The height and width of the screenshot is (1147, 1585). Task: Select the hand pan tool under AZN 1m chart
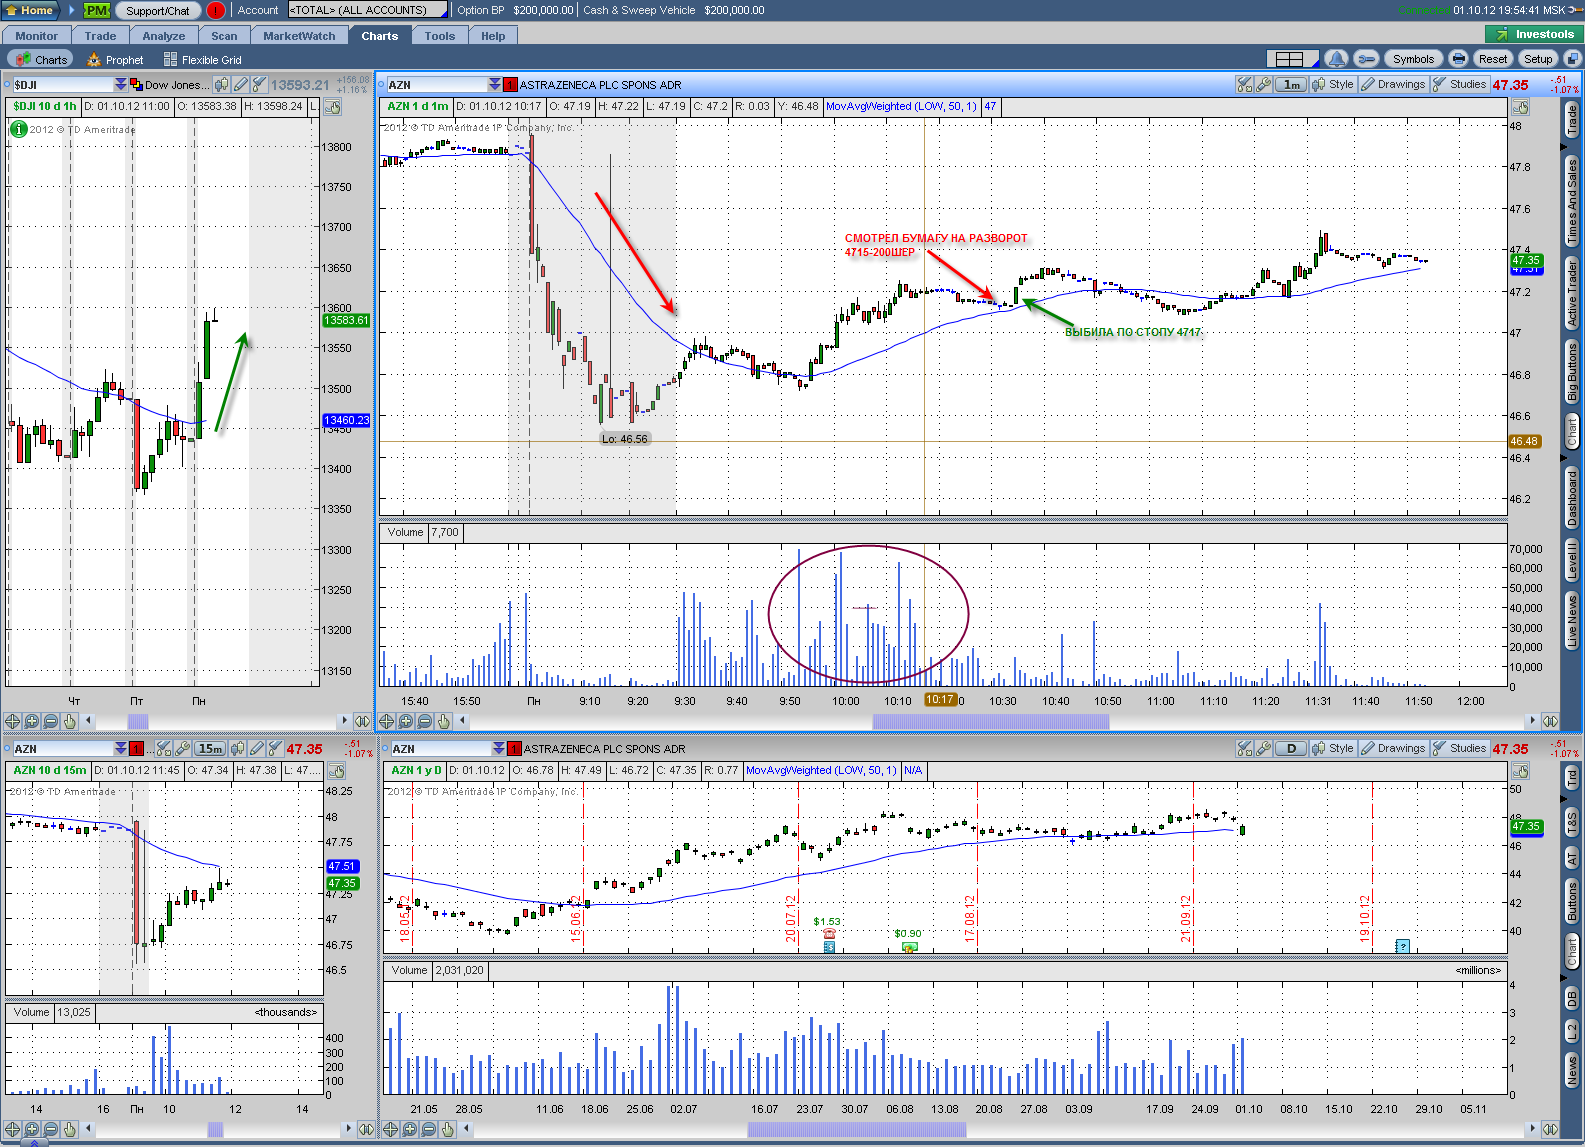pyautogui.click(x=444, y=721)
